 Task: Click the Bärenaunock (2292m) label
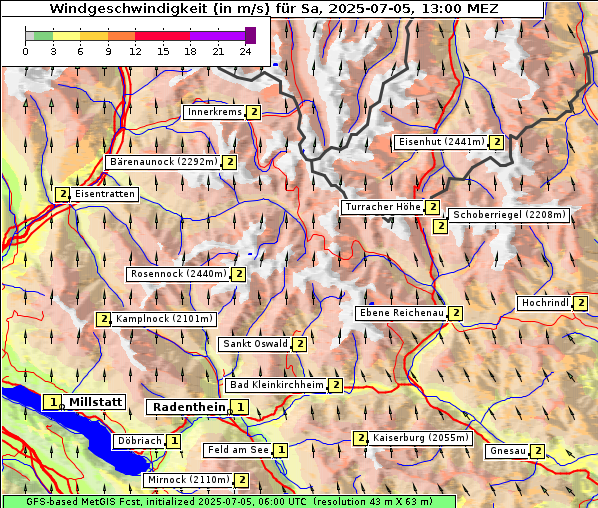164,162
